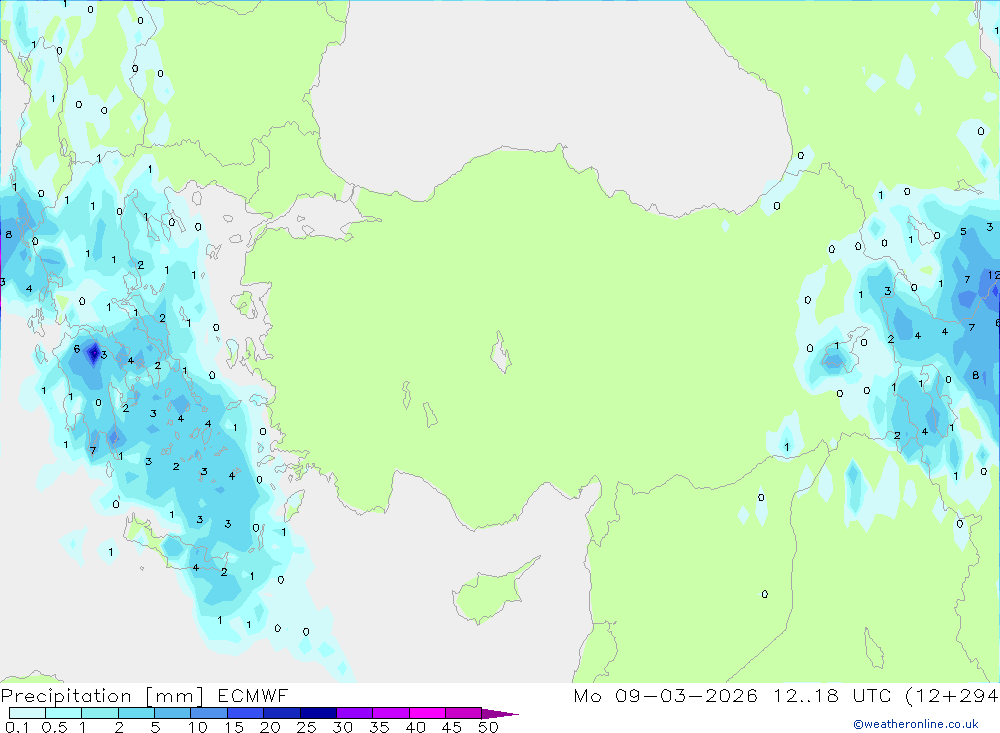
Task: Click the above-50 arrow tip of legend
Action: click(x=500, y=714)
